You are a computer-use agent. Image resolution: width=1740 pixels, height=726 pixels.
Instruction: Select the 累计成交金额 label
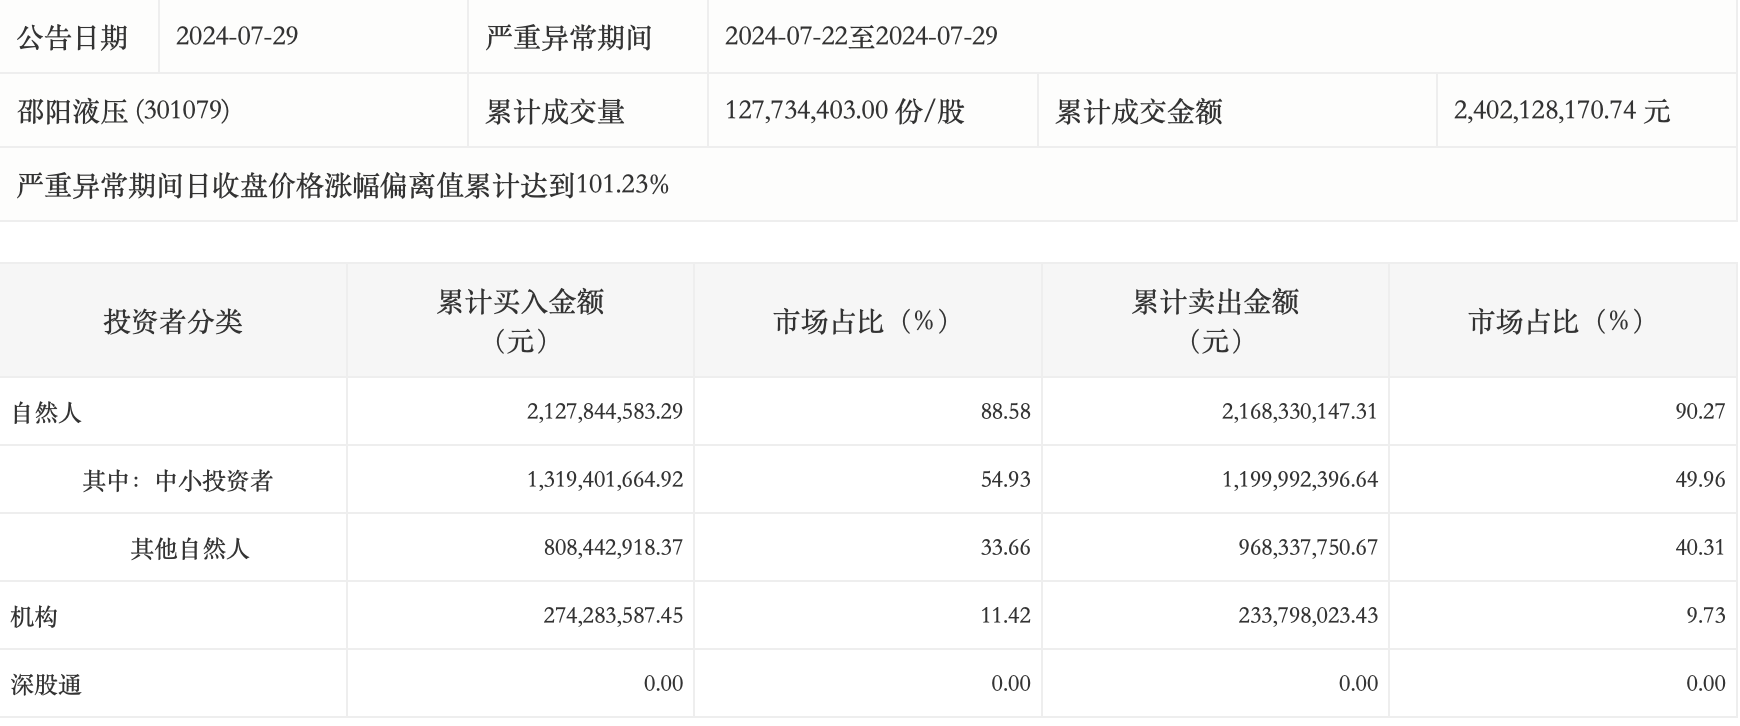1139,110
